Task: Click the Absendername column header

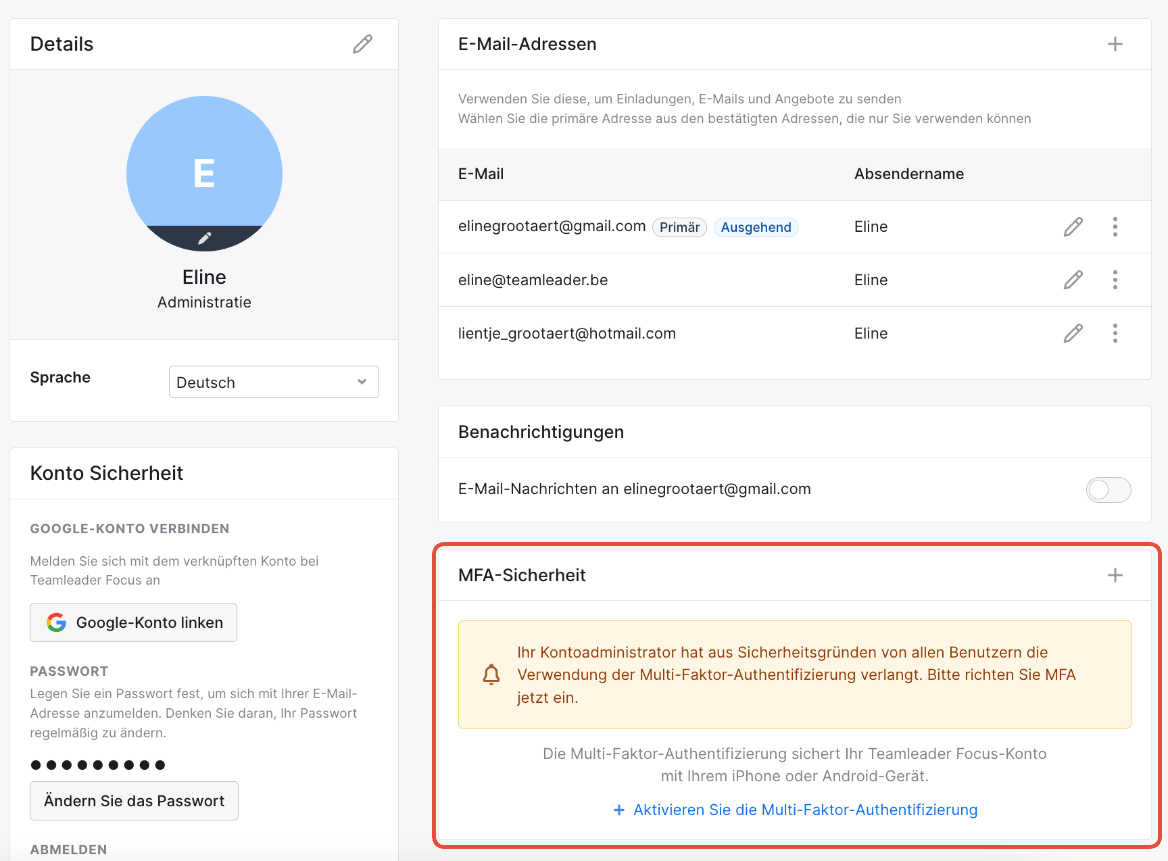Action: [909, 174]
